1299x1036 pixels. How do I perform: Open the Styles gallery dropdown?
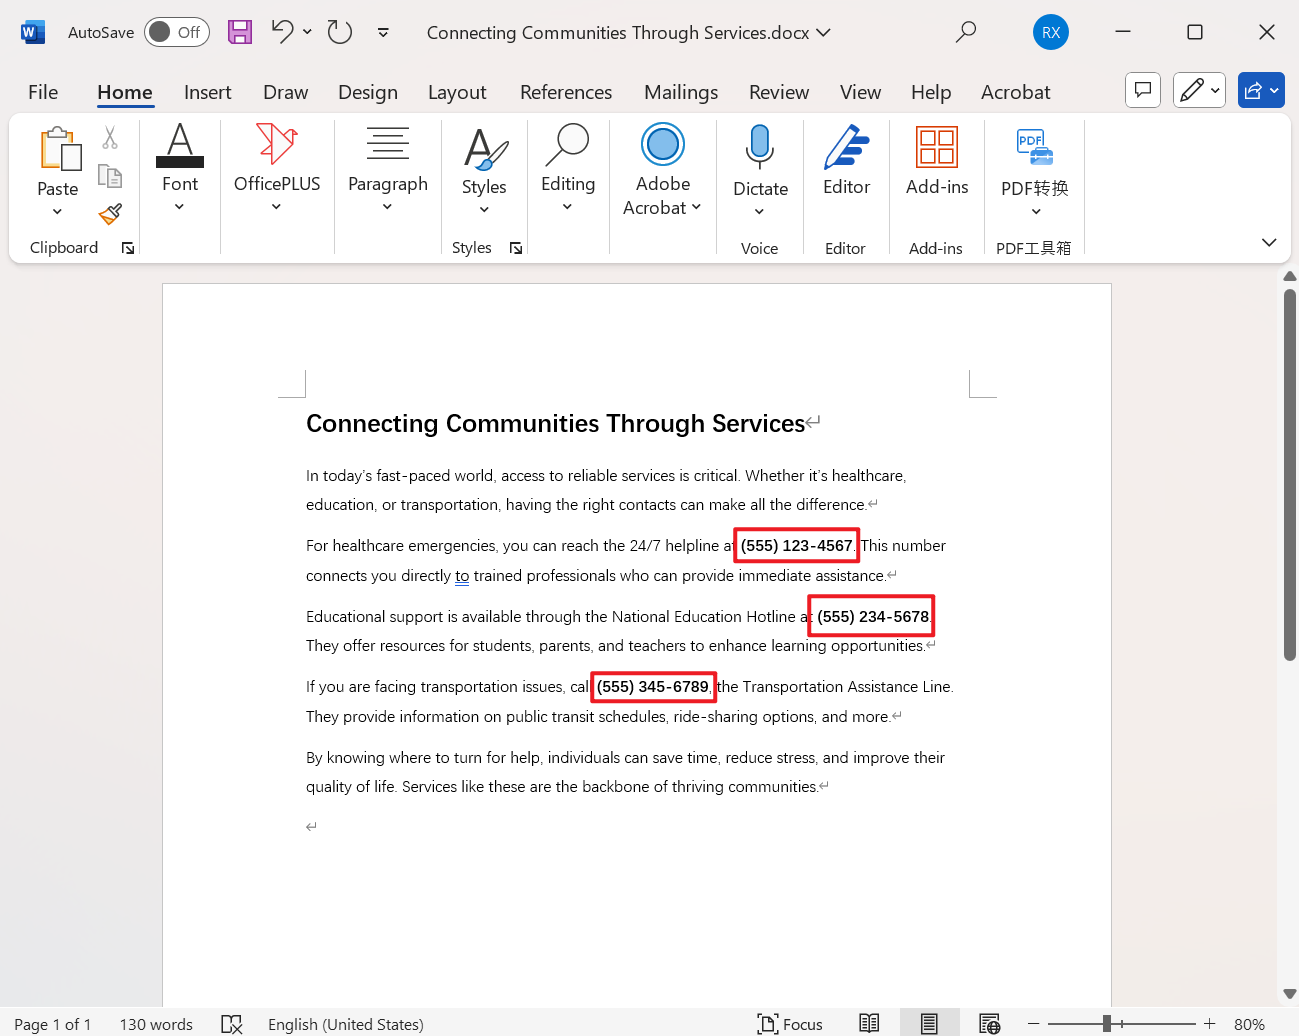click(484, 207)
